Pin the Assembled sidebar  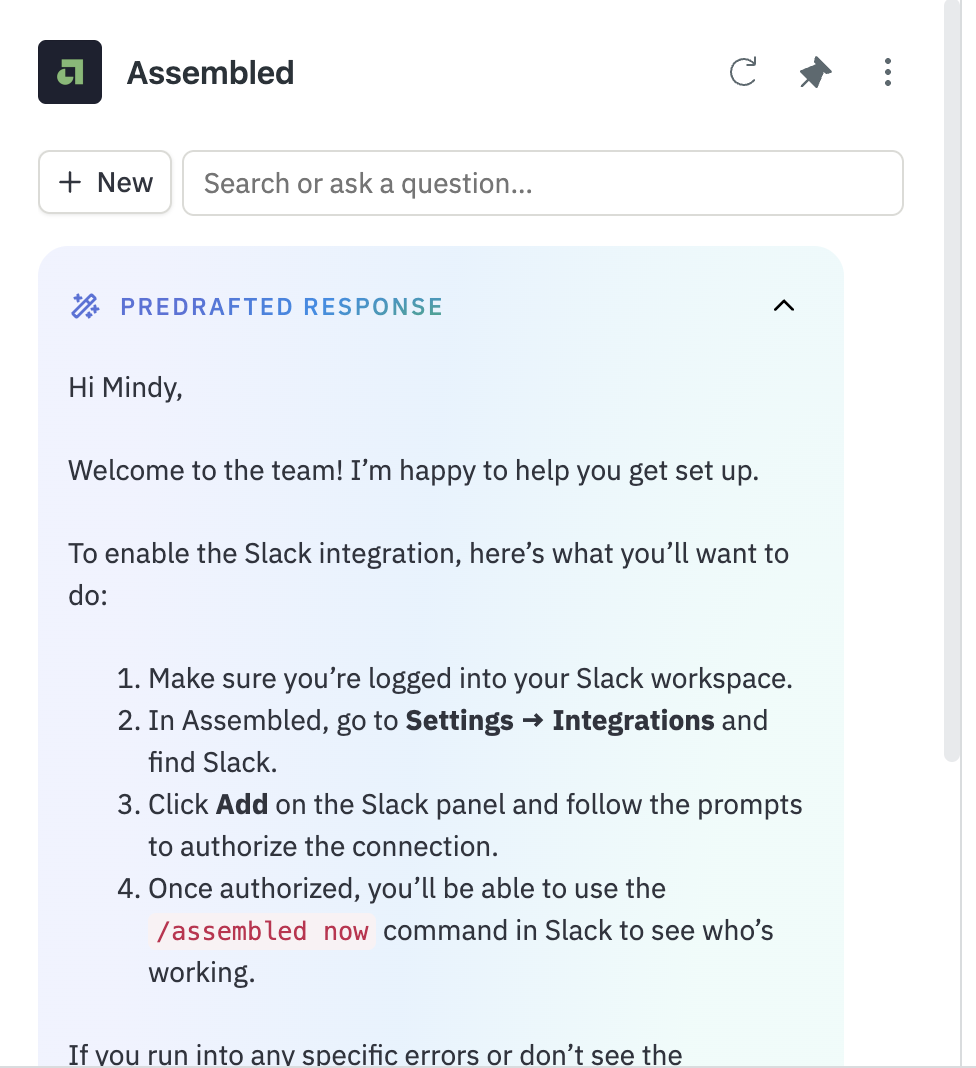coord(815,72)
